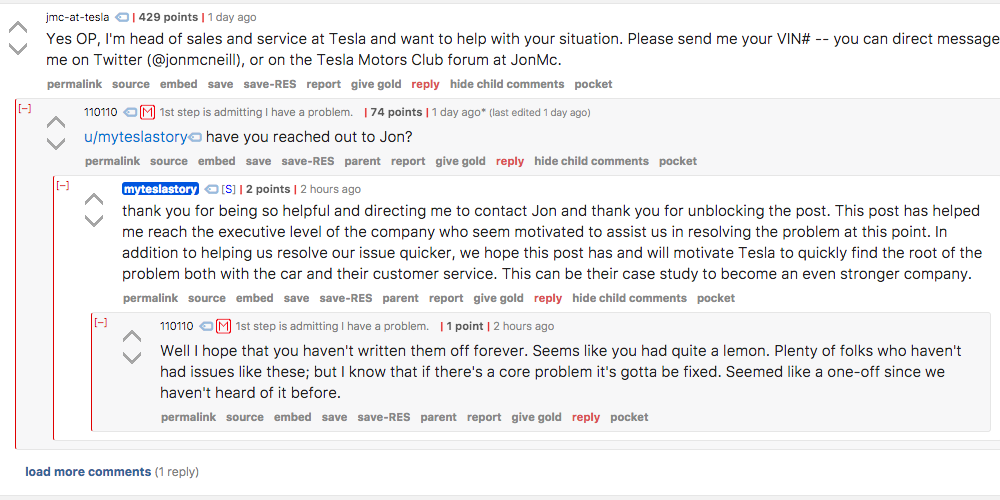Click red M moderator badge on 74-point comment
This screenshot has height=500, width=1000.
point(147,112)
